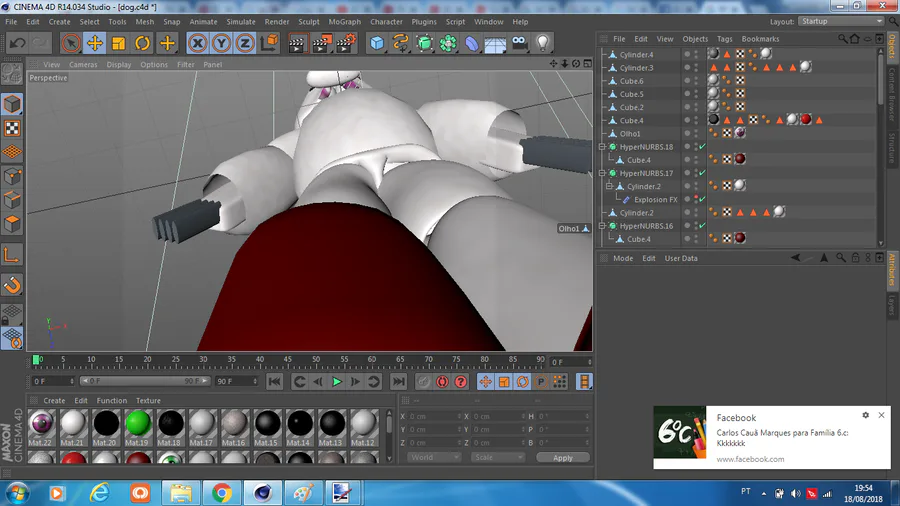Toggle HyperNURBS.18 enable checkmark
900x506 pixels.
(x=702, y=147)
